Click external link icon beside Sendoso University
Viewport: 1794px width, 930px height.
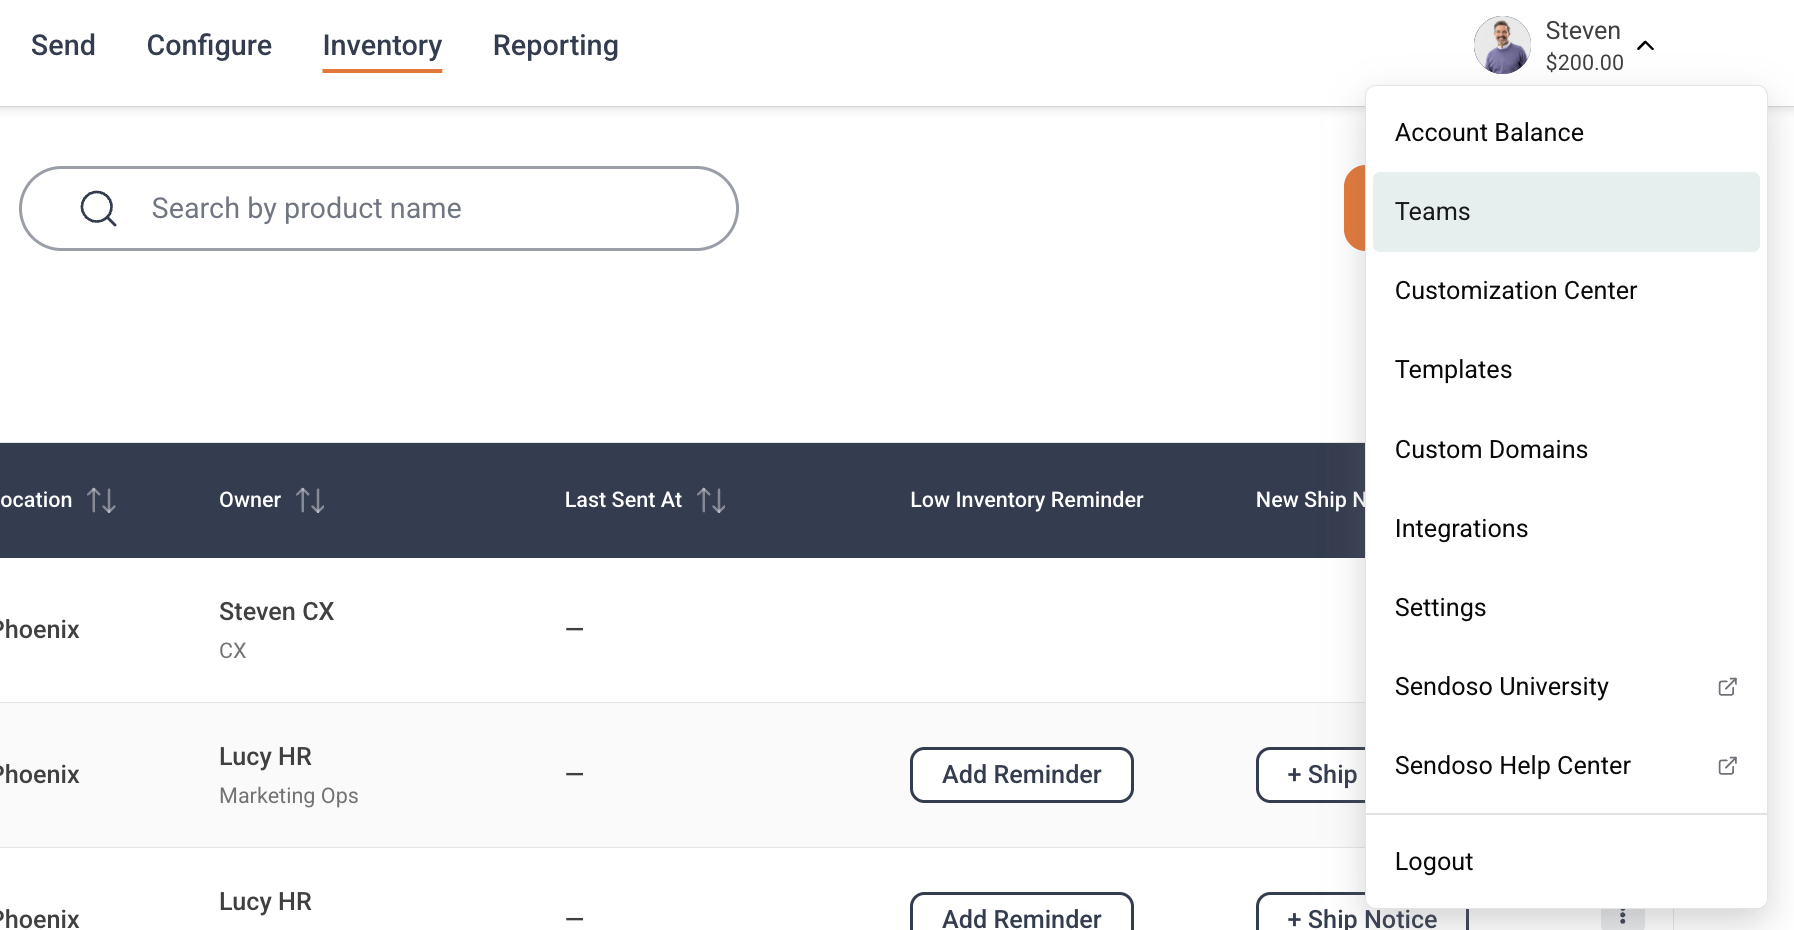coord(1727,686)
